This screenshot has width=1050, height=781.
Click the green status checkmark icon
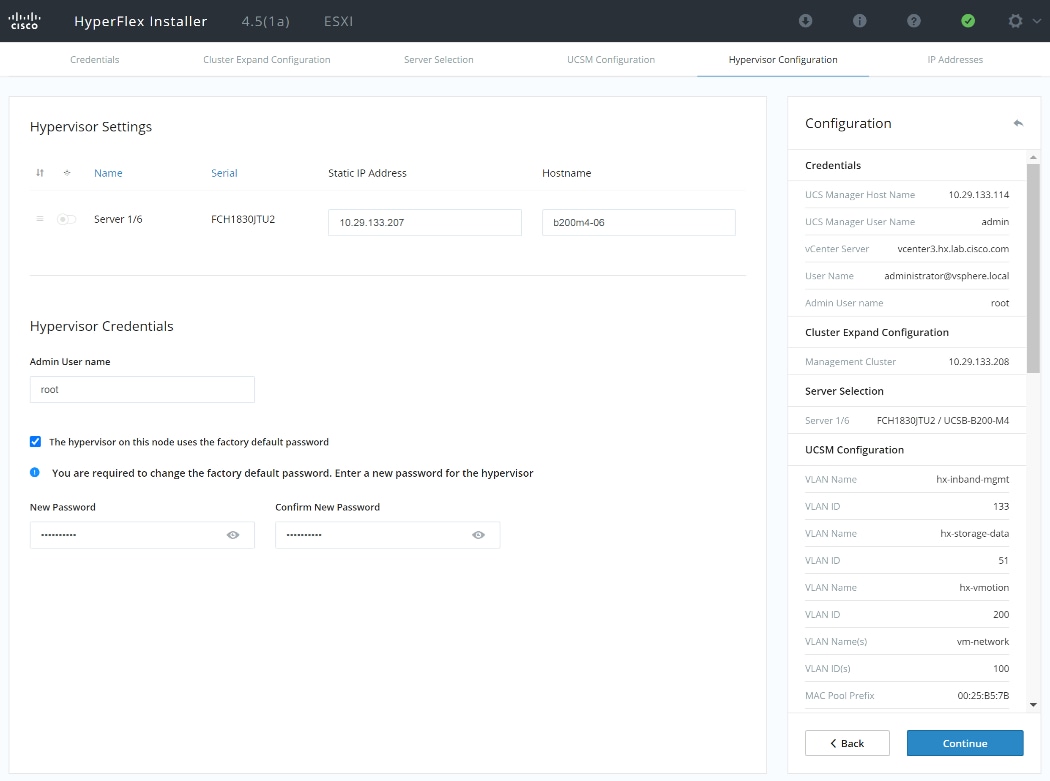[x=968, y=21]
